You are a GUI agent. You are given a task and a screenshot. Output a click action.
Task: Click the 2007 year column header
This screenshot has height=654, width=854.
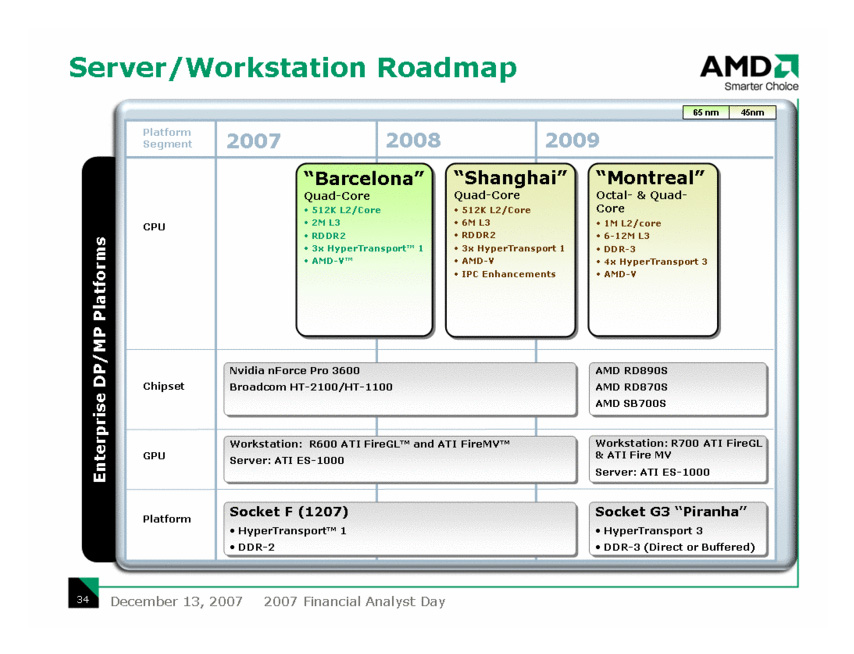pyautogui.click(x=253, y=141)
